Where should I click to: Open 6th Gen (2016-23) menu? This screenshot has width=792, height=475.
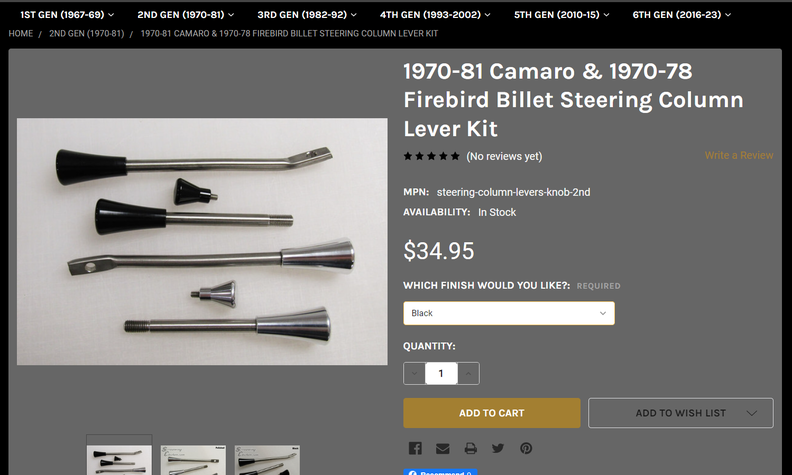click(681, 15)
